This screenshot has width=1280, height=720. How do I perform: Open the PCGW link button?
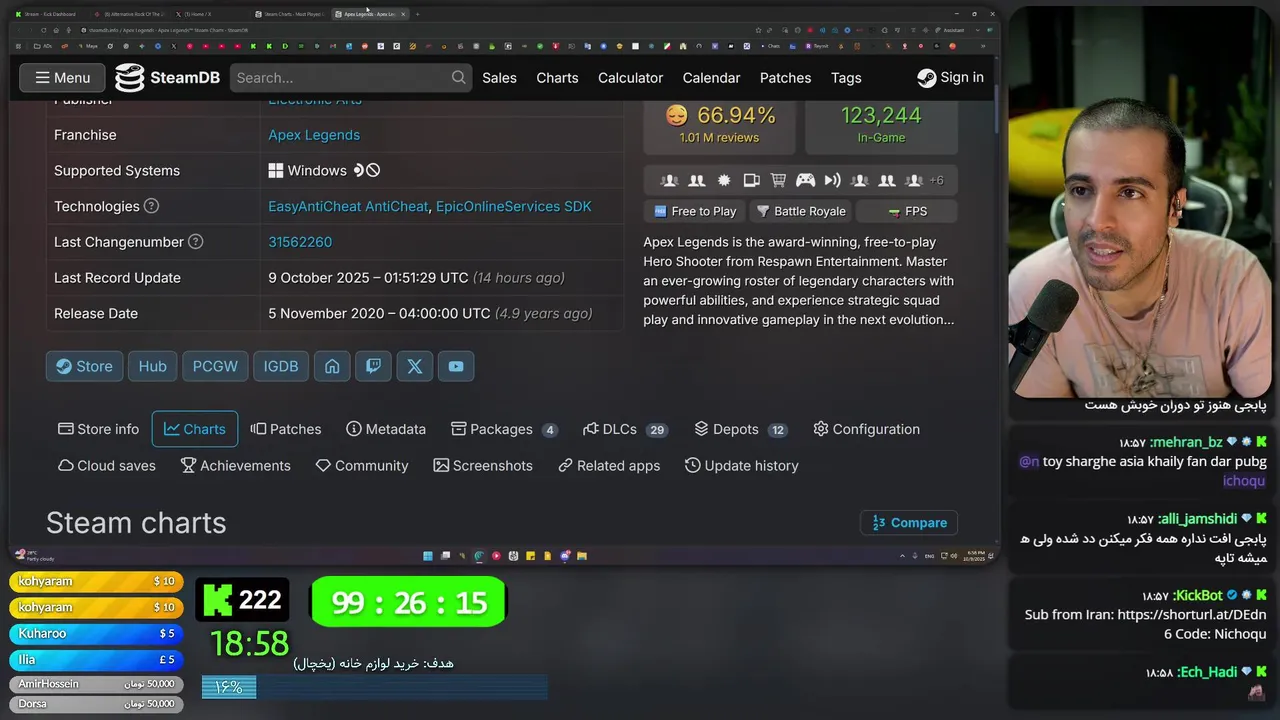pos(215,366)
